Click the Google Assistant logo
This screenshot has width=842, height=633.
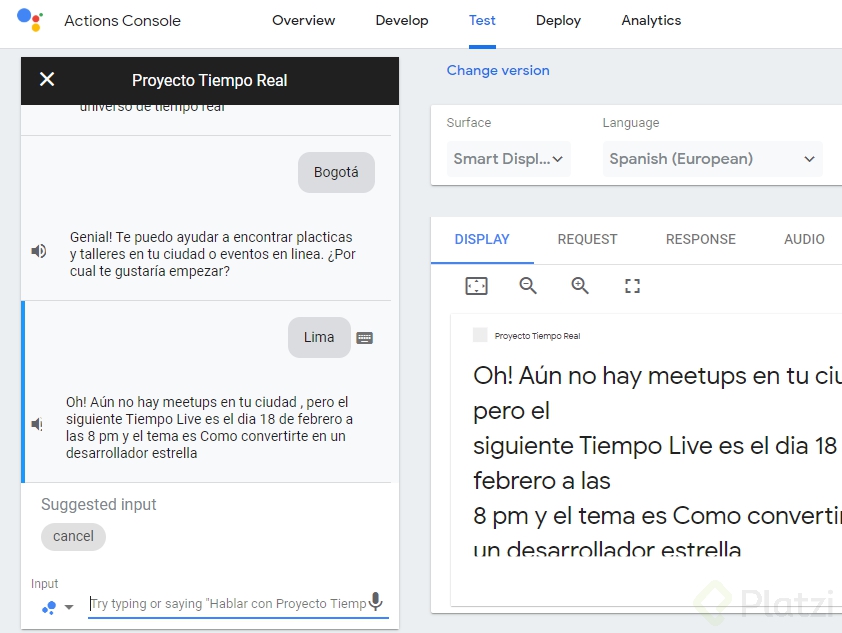pos(30,20)
